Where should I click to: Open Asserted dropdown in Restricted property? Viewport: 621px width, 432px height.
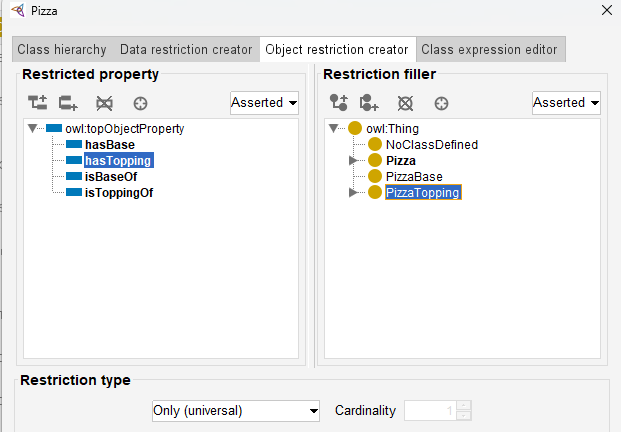(x=264, y=103)
